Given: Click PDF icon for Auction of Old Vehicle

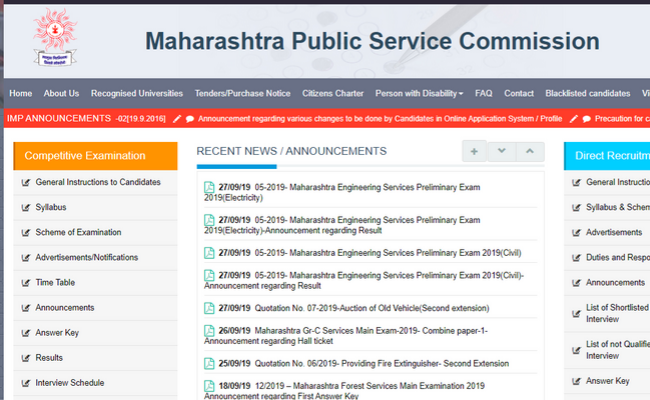Looking at the screenshot, I should tap(209, 306).
